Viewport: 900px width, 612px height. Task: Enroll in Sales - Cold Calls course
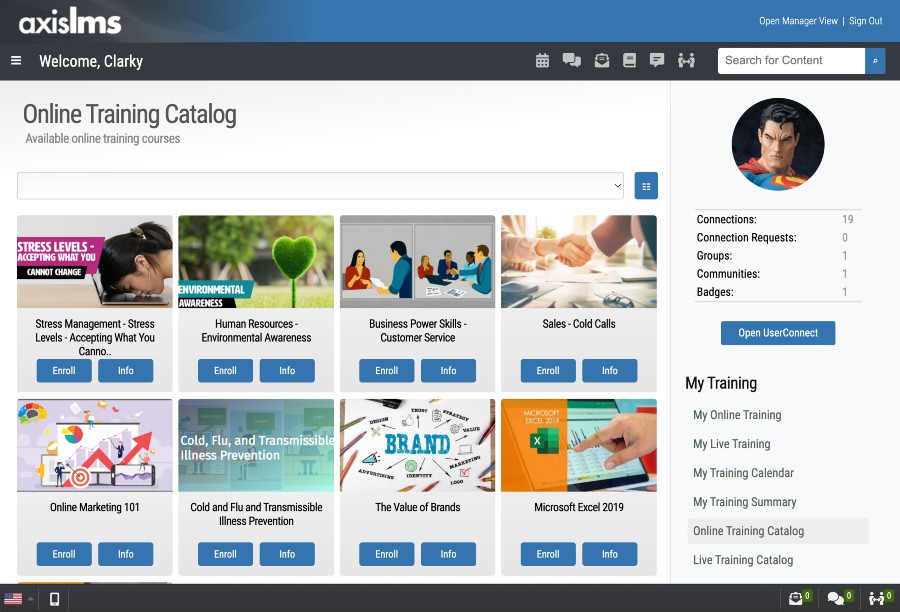pos(548,371)
